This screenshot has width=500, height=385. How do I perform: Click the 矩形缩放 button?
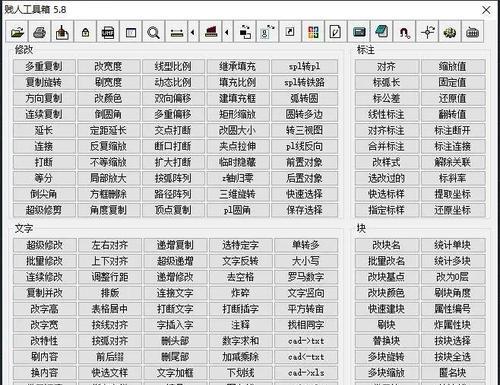click(x=238, y=114)
